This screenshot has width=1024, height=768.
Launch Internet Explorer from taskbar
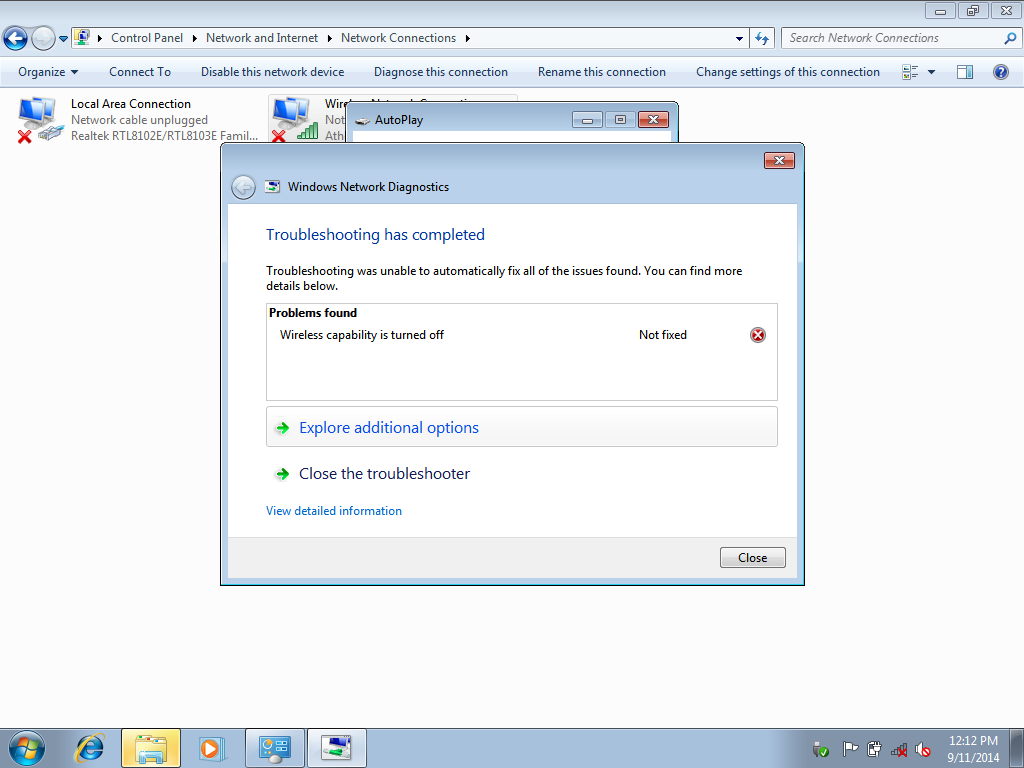[89, 748]
